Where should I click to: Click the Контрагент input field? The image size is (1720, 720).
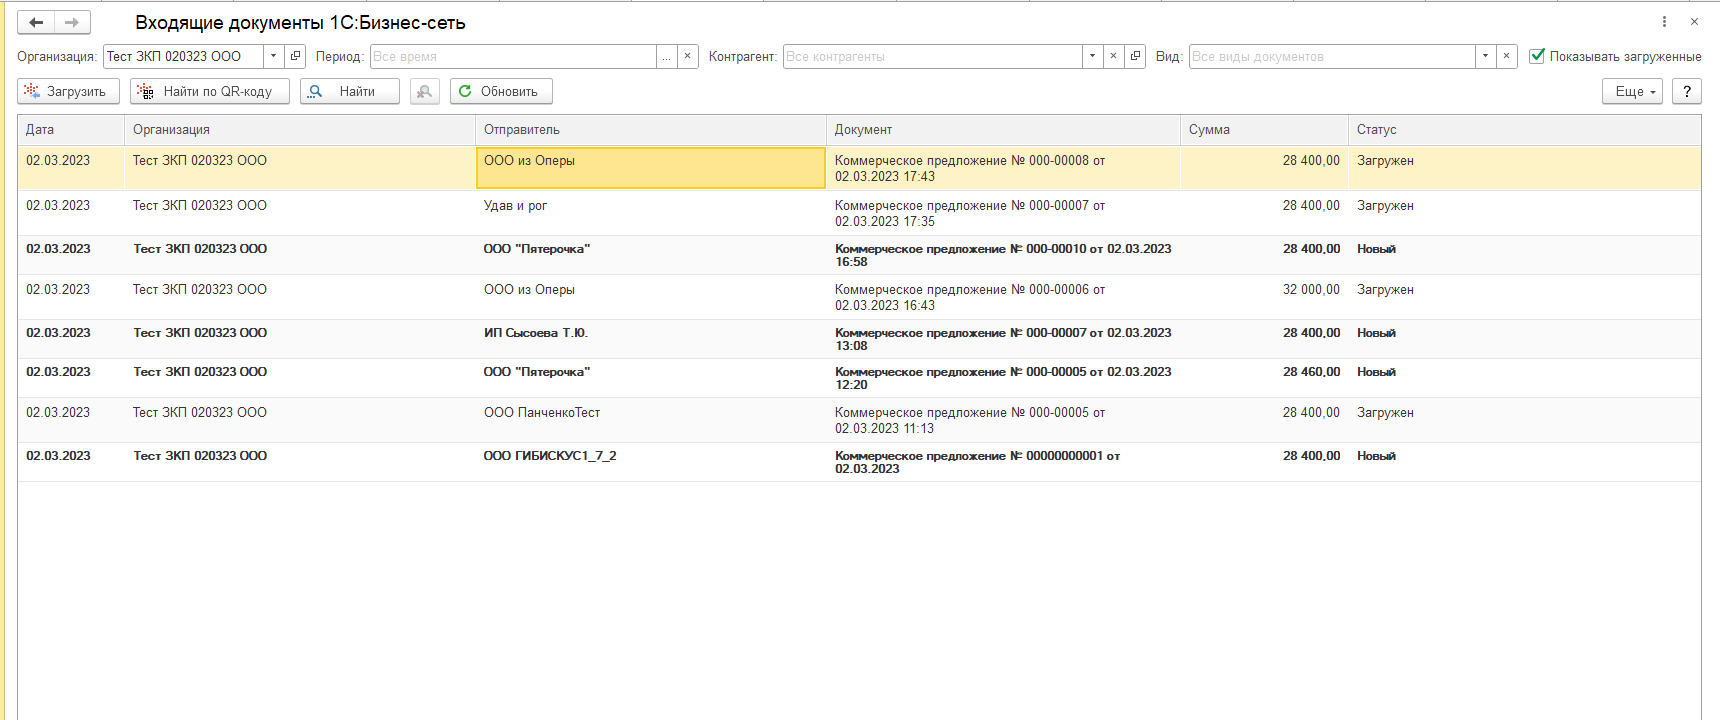(932, 56)
